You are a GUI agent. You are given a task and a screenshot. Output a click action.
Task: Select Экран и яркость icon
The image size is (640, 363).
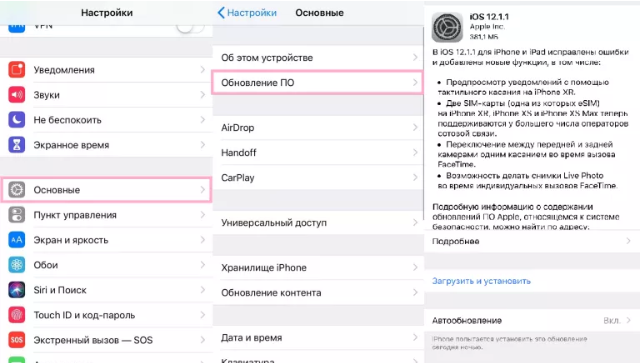(17, 240)
